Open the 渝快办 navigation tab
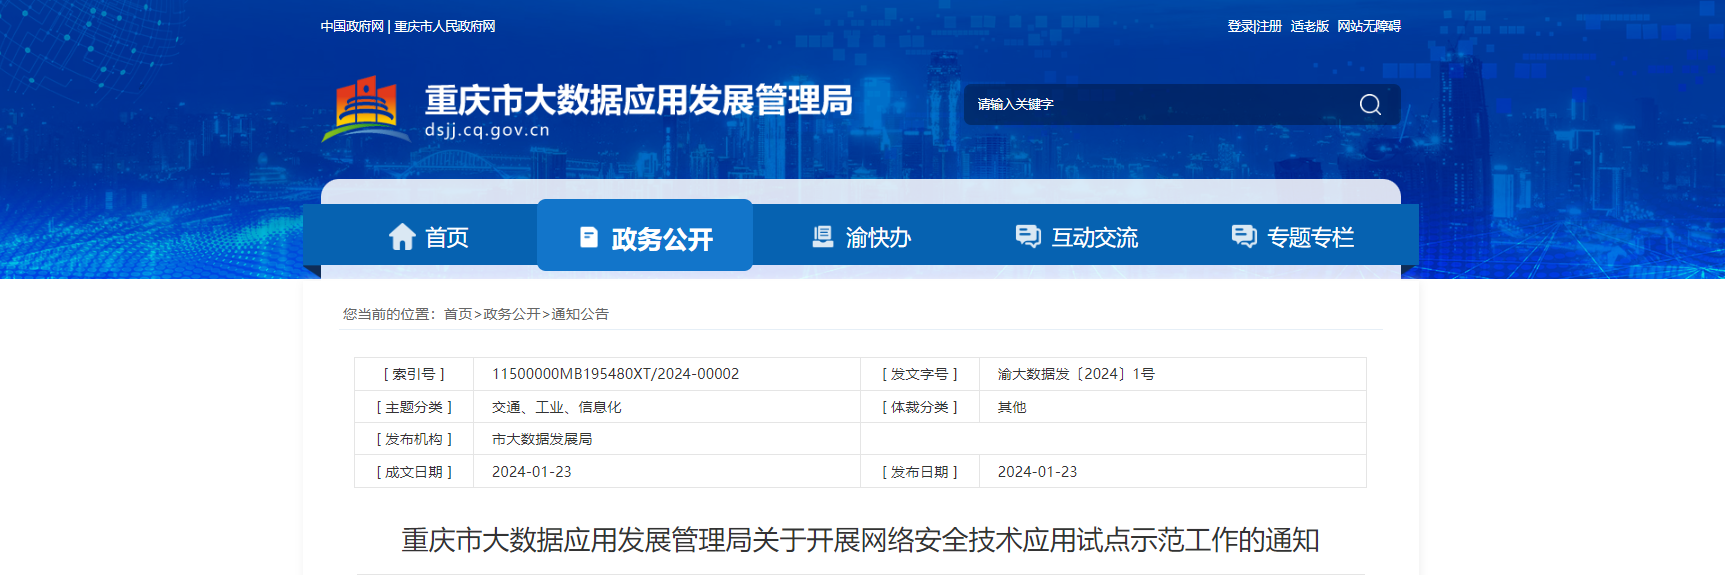Screen dimensions: 1726x575 (x=878, y=238)
